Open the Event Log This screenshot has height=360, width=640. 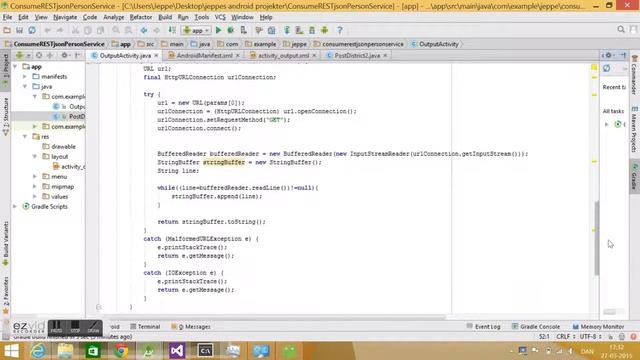pyautogui.click(x=483, y=327)
